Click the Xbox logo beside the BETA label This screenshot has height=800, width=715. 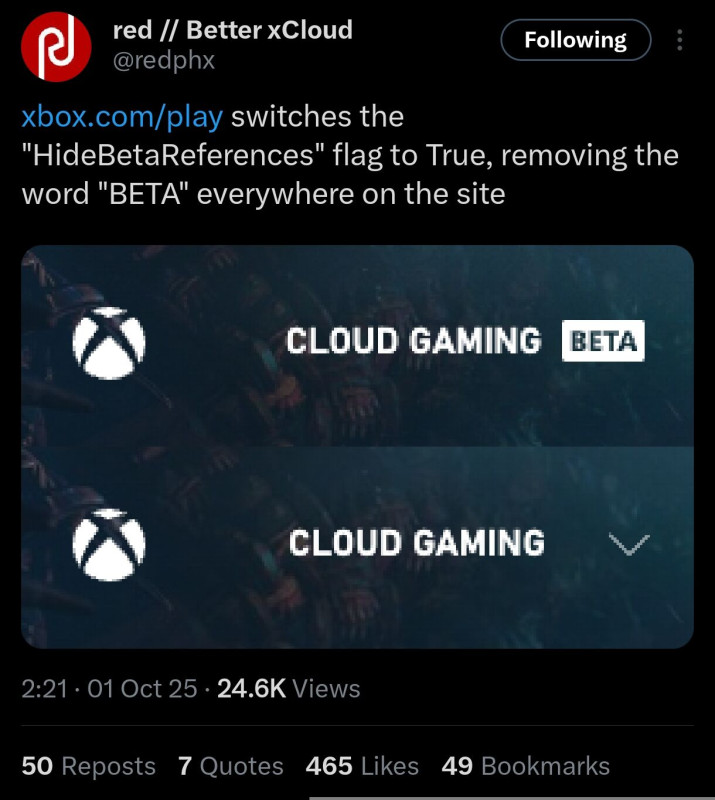coord(109,343)
